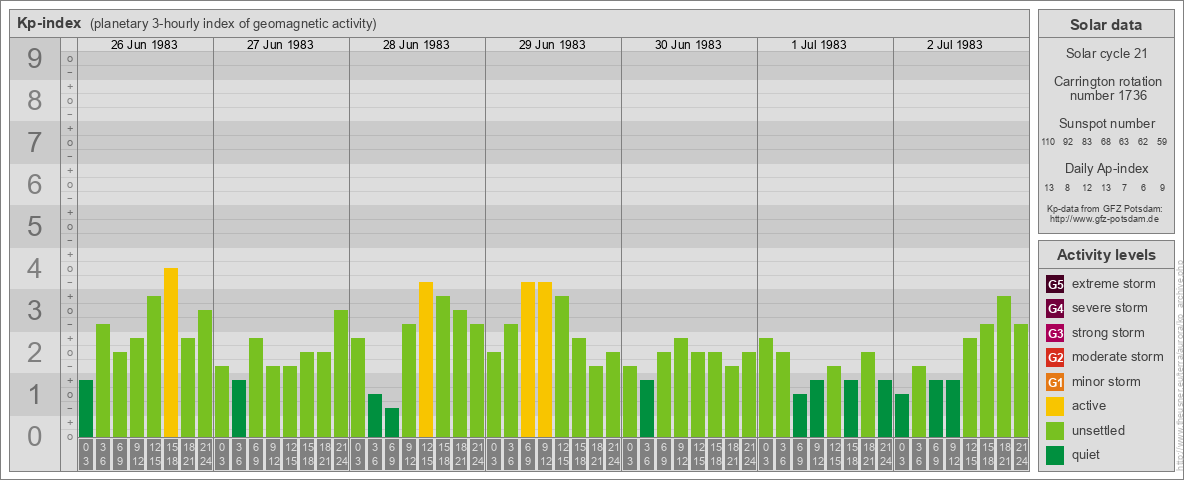Click sunspot number value 83
The width and height of the screenshot is (1184, 480).
[x=1087, y=142]
